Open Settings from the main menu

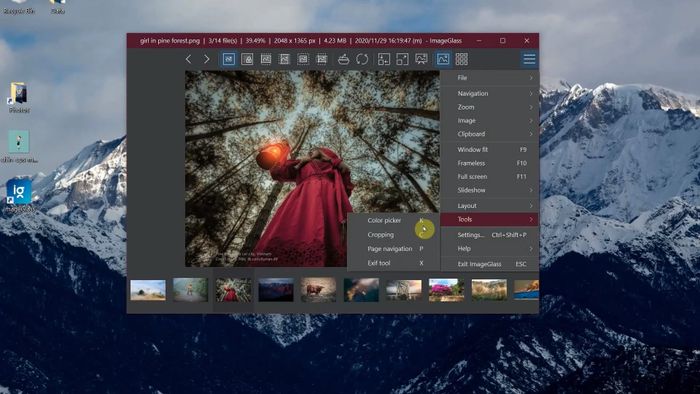(x=490, y=235)
